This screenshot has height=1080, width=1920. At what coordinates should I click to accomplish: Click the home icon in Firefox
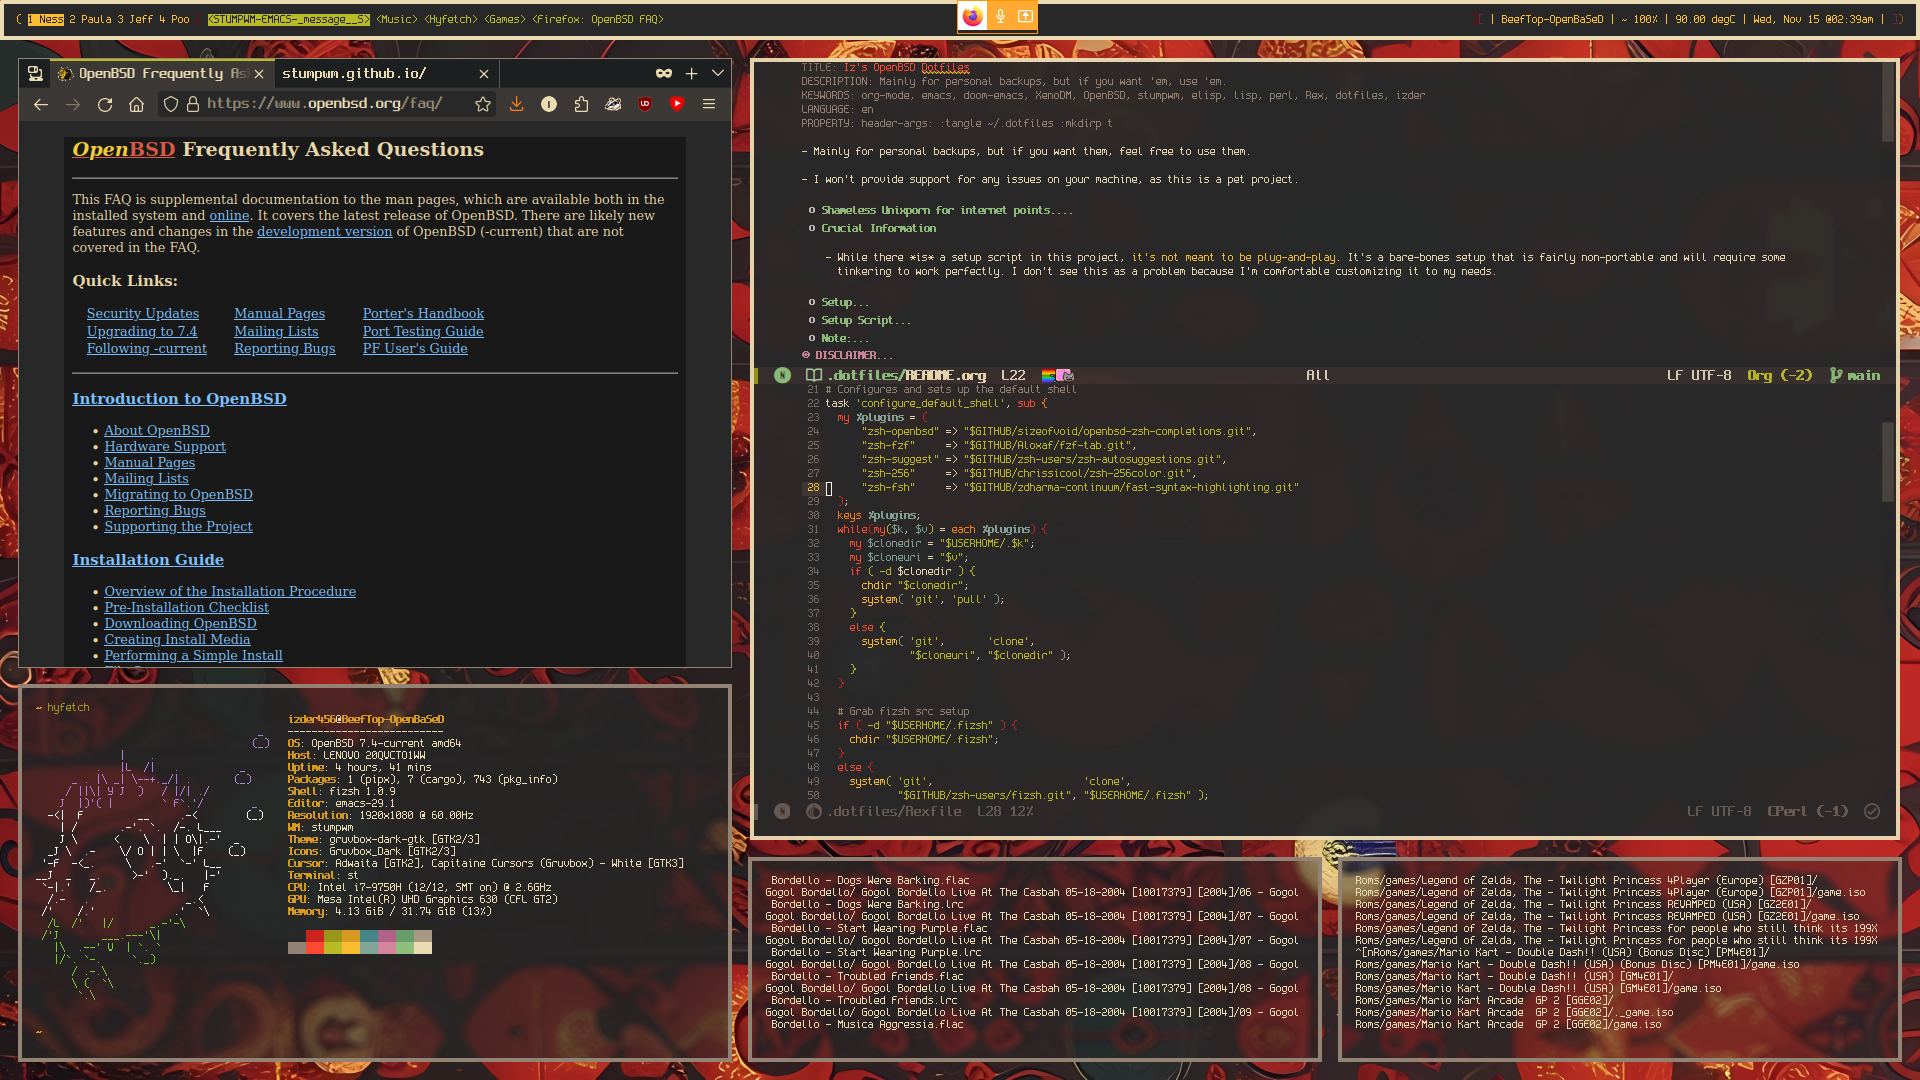(x=137, y=104)
